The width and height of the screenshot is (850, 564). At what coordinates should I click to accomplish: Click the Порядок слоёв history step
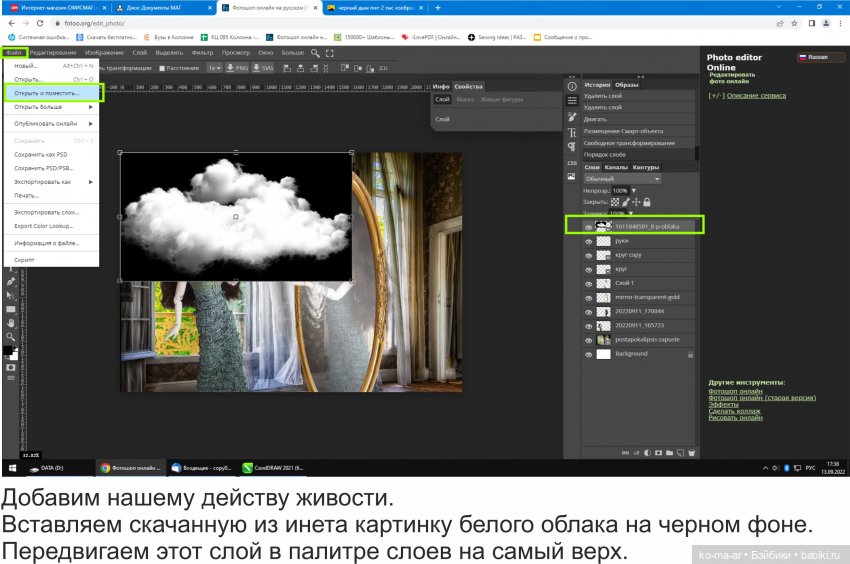click(x=638, y=155)
